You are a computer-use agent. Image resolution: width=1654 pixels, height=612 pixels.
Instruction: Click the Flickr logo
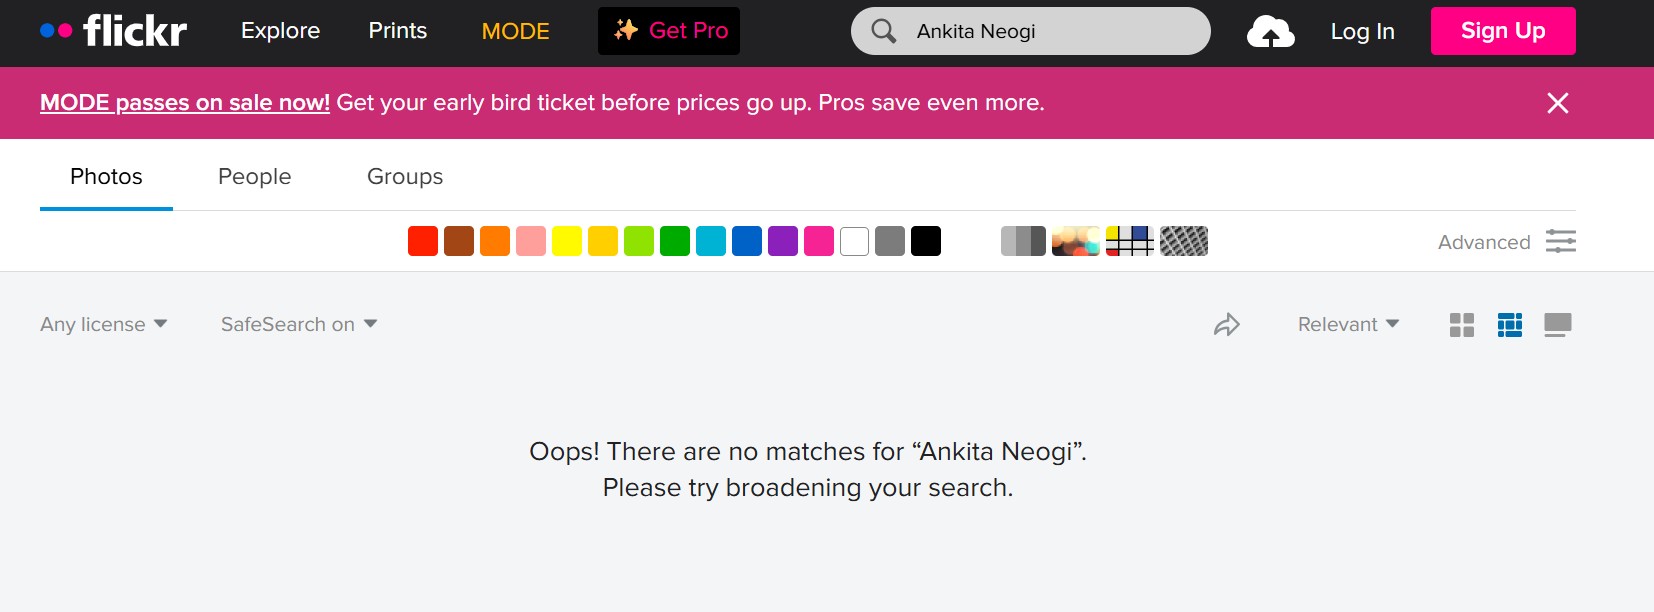(114, 31)
